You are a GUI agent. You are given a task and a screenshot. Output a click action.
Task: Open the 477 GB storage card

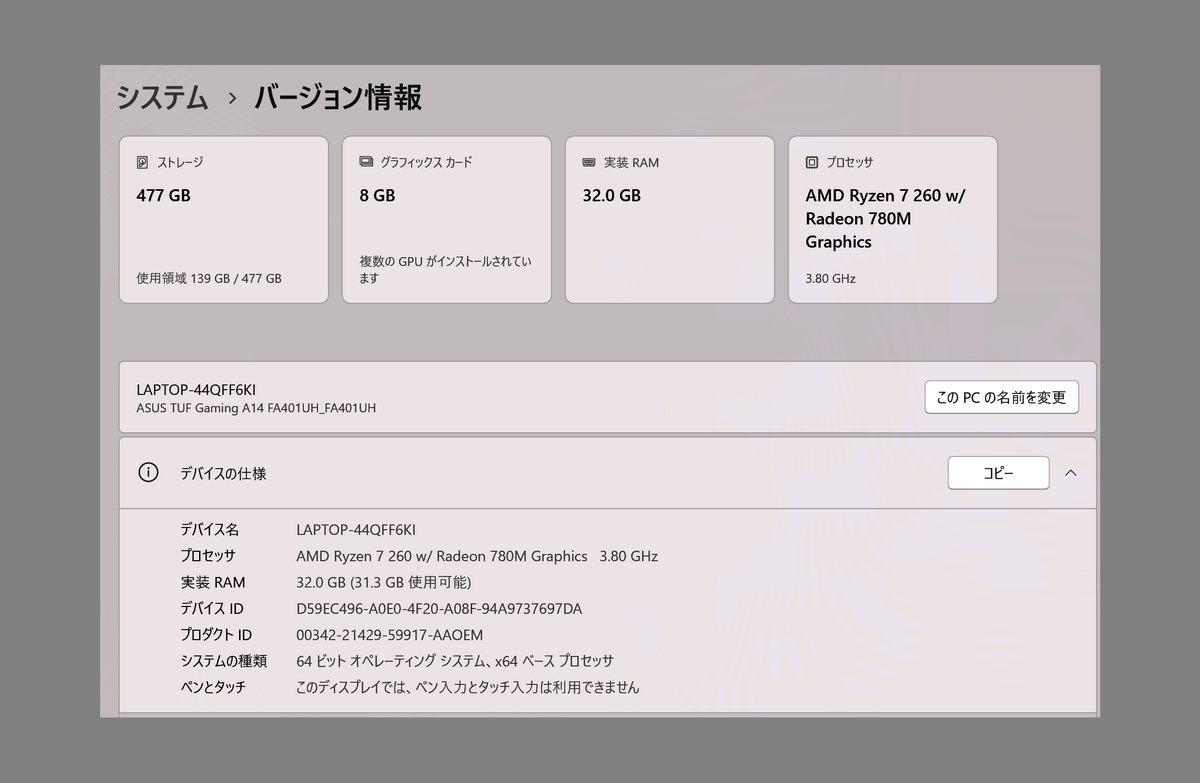click(223, 219)
